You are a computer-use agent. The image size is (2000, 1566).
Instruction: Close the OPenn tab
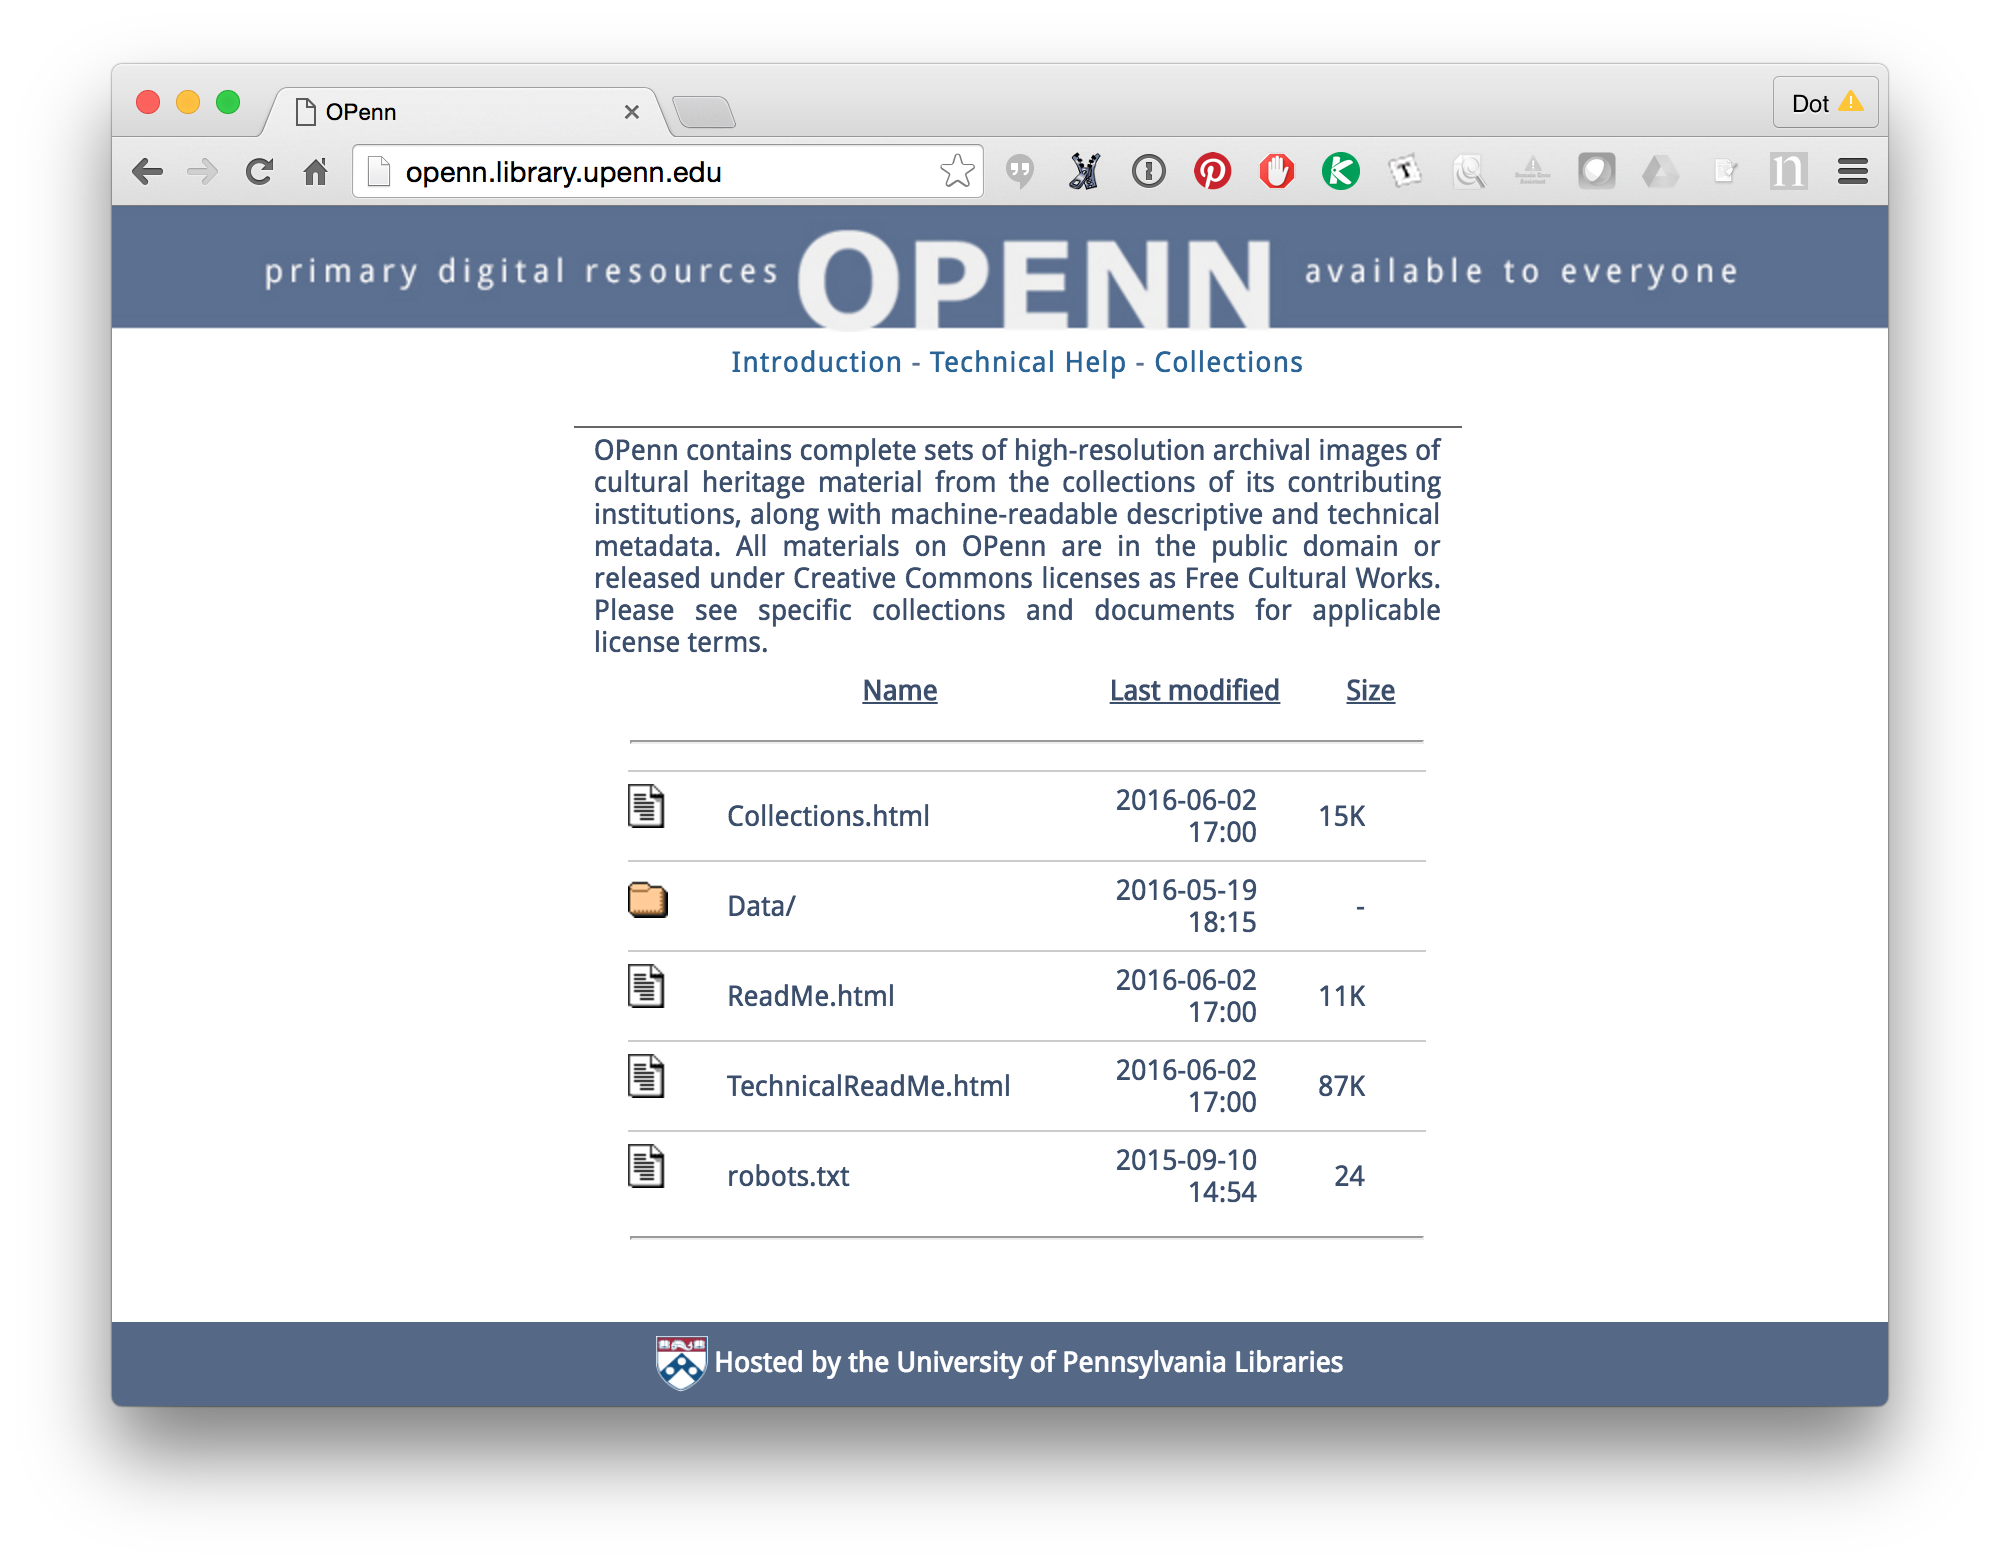pos(631,112)
